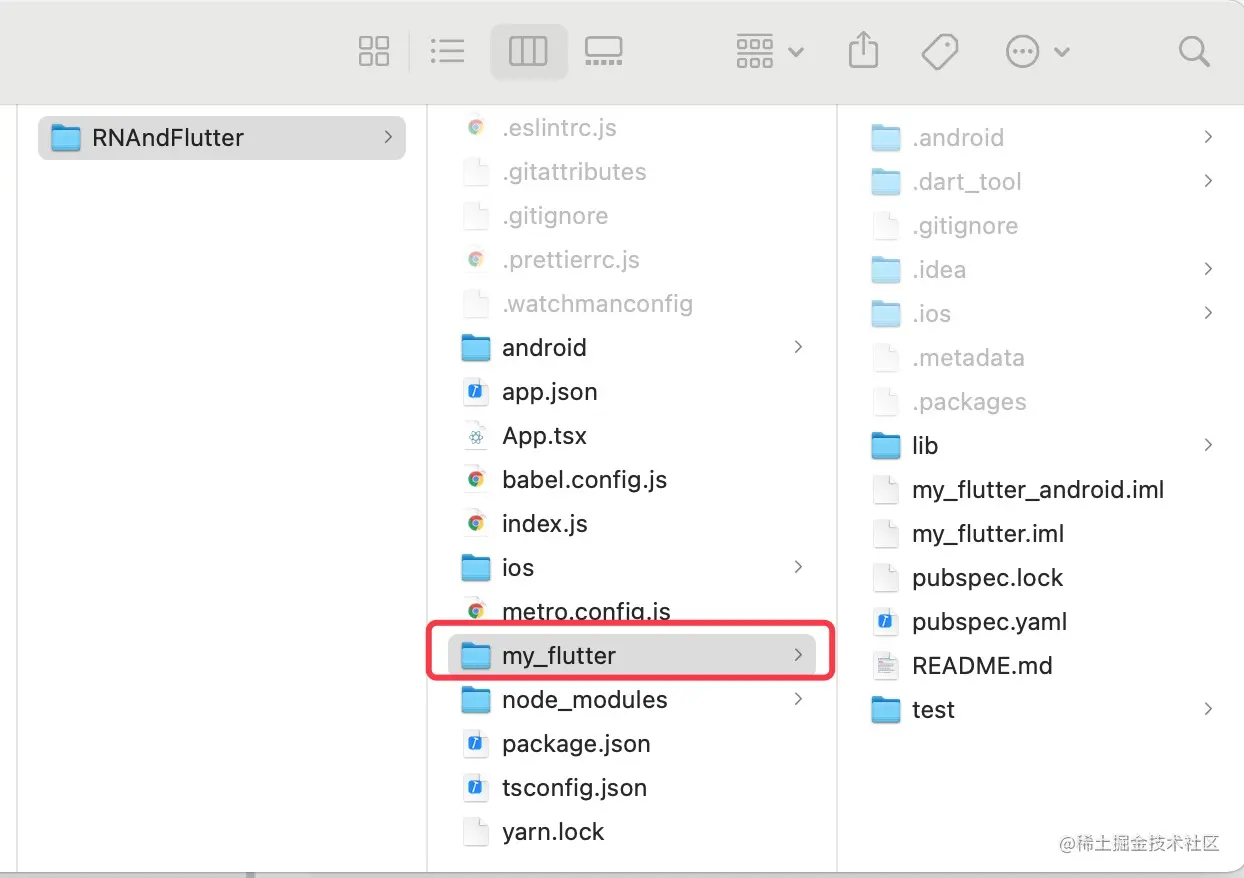Viewport: 1244px width, 878px height.
Task: Select .gitignore in the middle column
Action: [x=555, y=216]
